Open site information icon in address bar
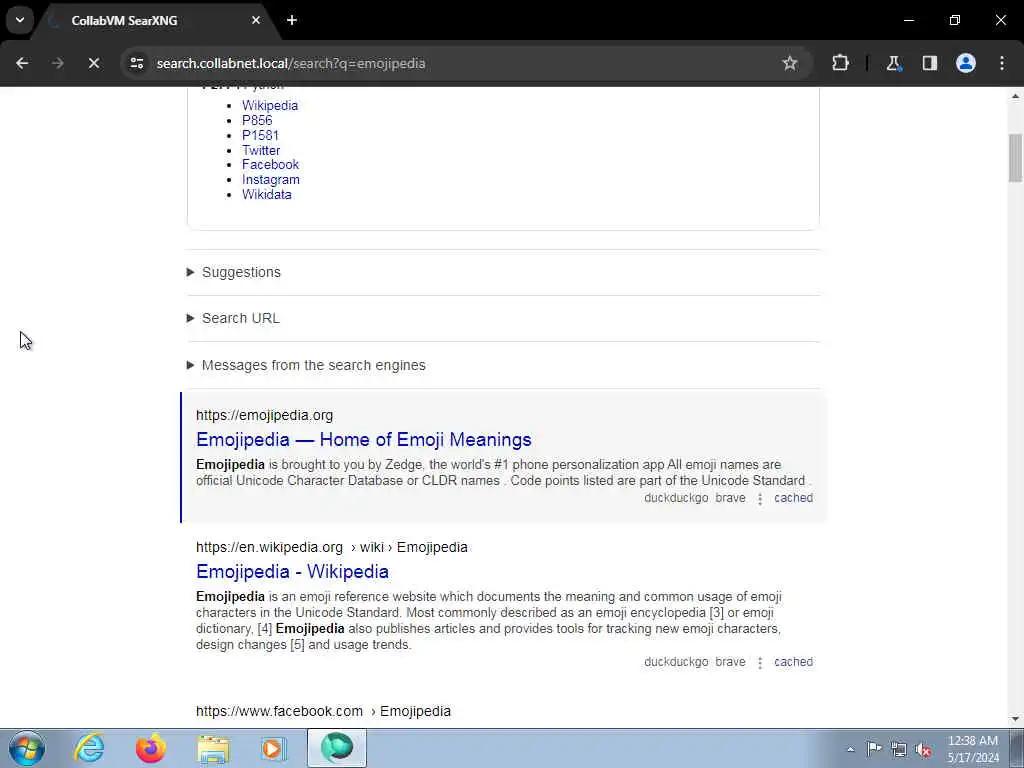The width and height of the screenshot is (1024, 768). pos(136,63)
